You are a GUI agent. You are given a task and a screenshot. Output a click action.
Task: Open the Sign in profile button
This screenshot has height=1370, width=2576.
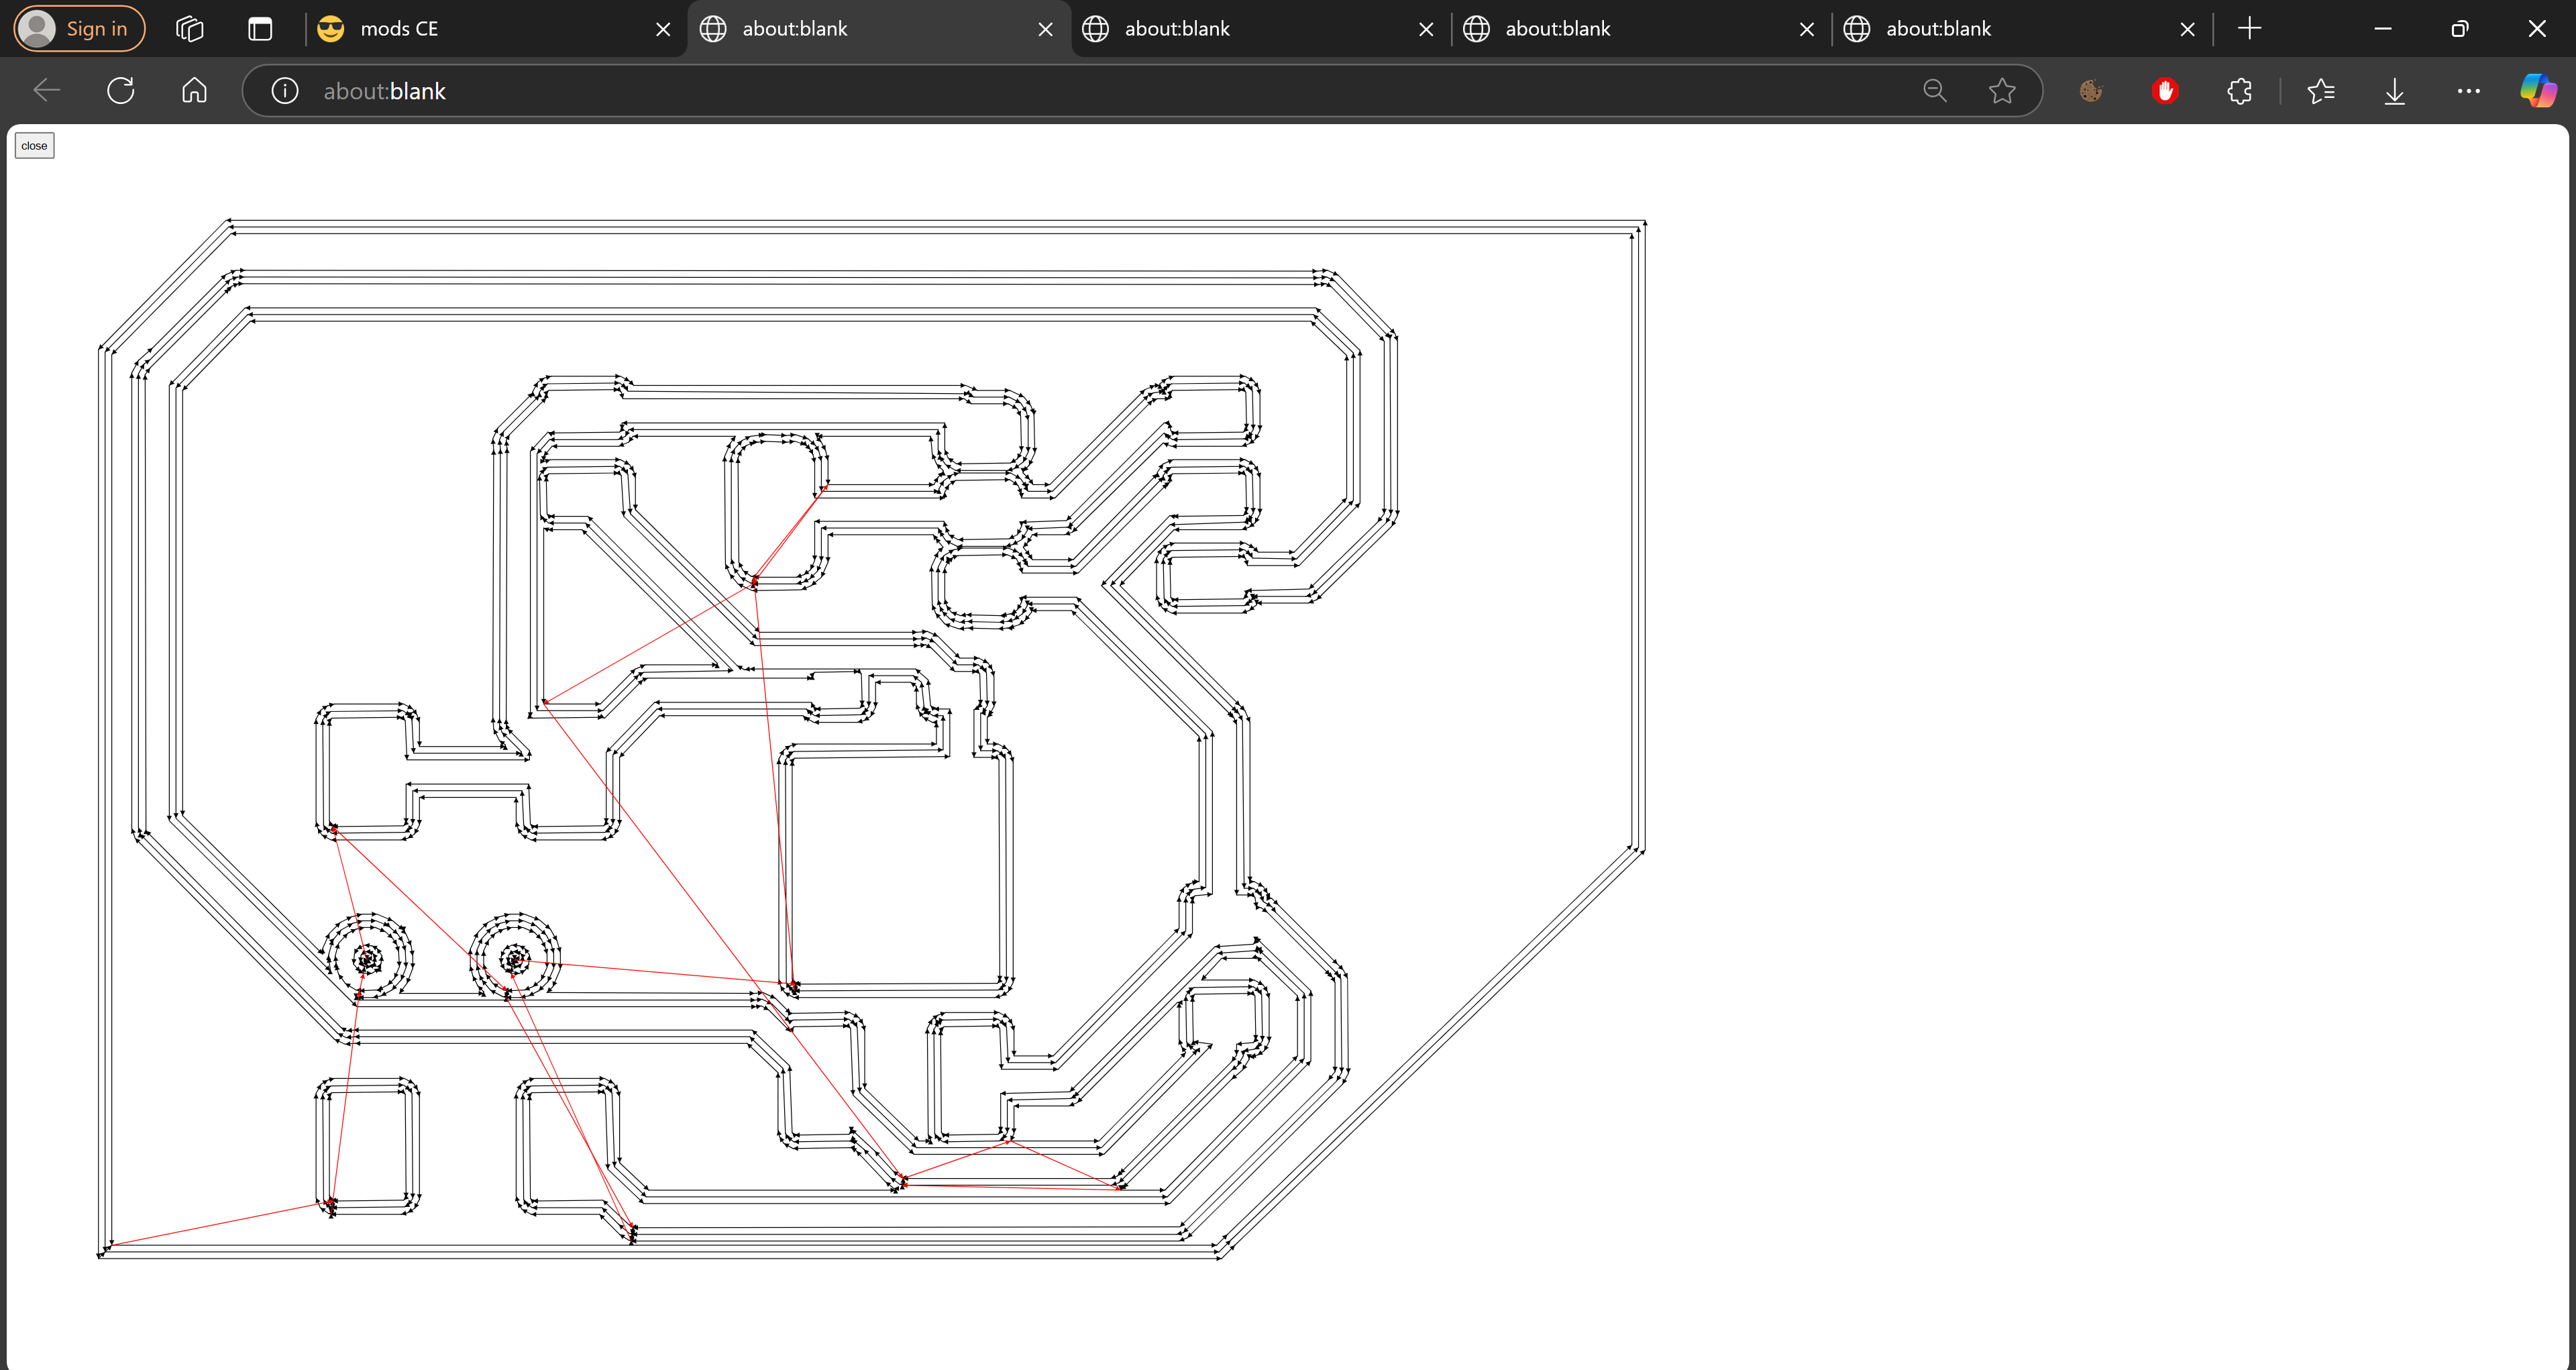[x=79, y=28]
